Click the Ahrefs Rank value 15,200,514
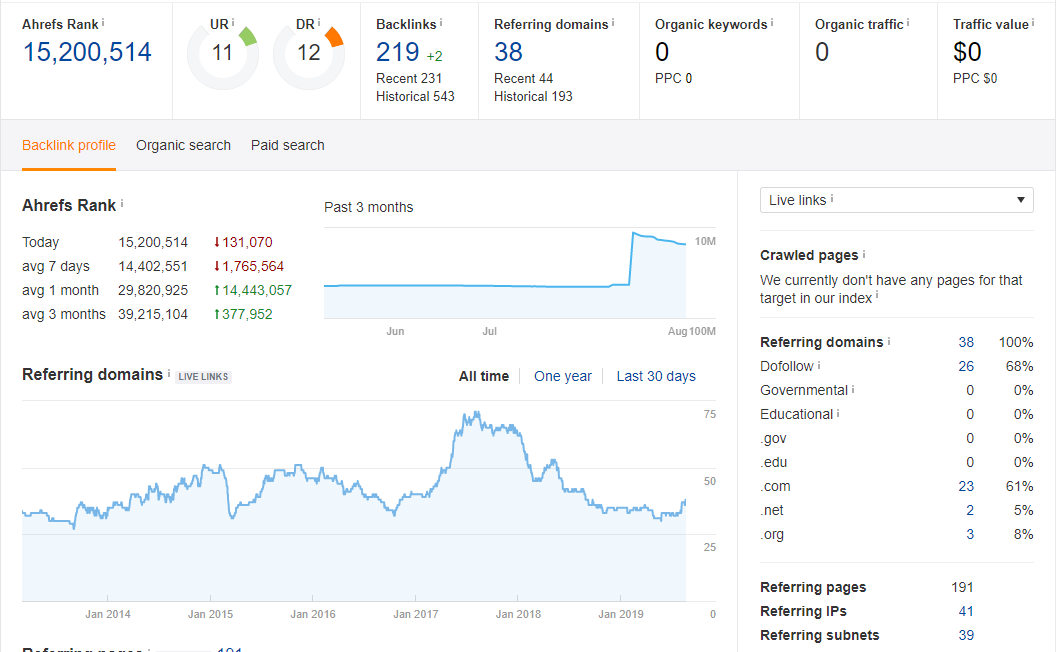This screenshot has width=1060, height=652. coord(88,52)
